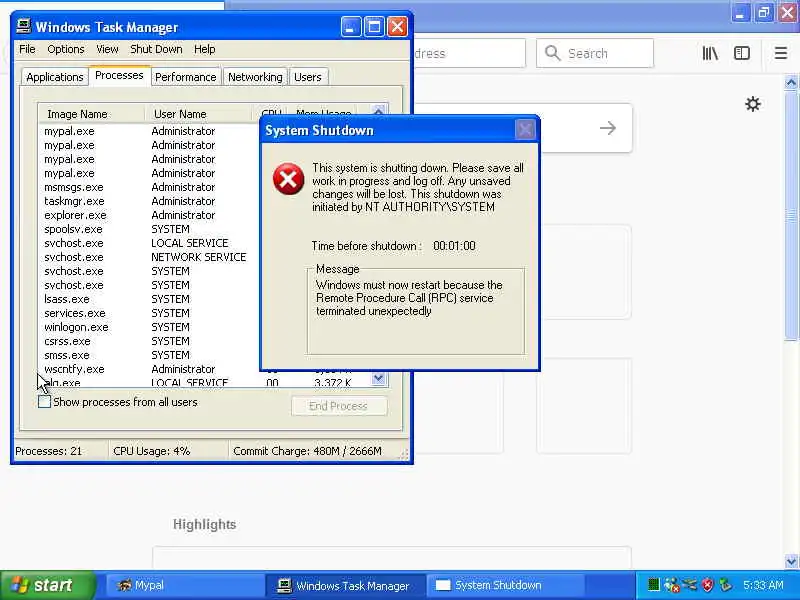Image resolution: width=800 pixels, height=600 pixels.
Task: Select the services.exe process row
Action: coord(148,313)
